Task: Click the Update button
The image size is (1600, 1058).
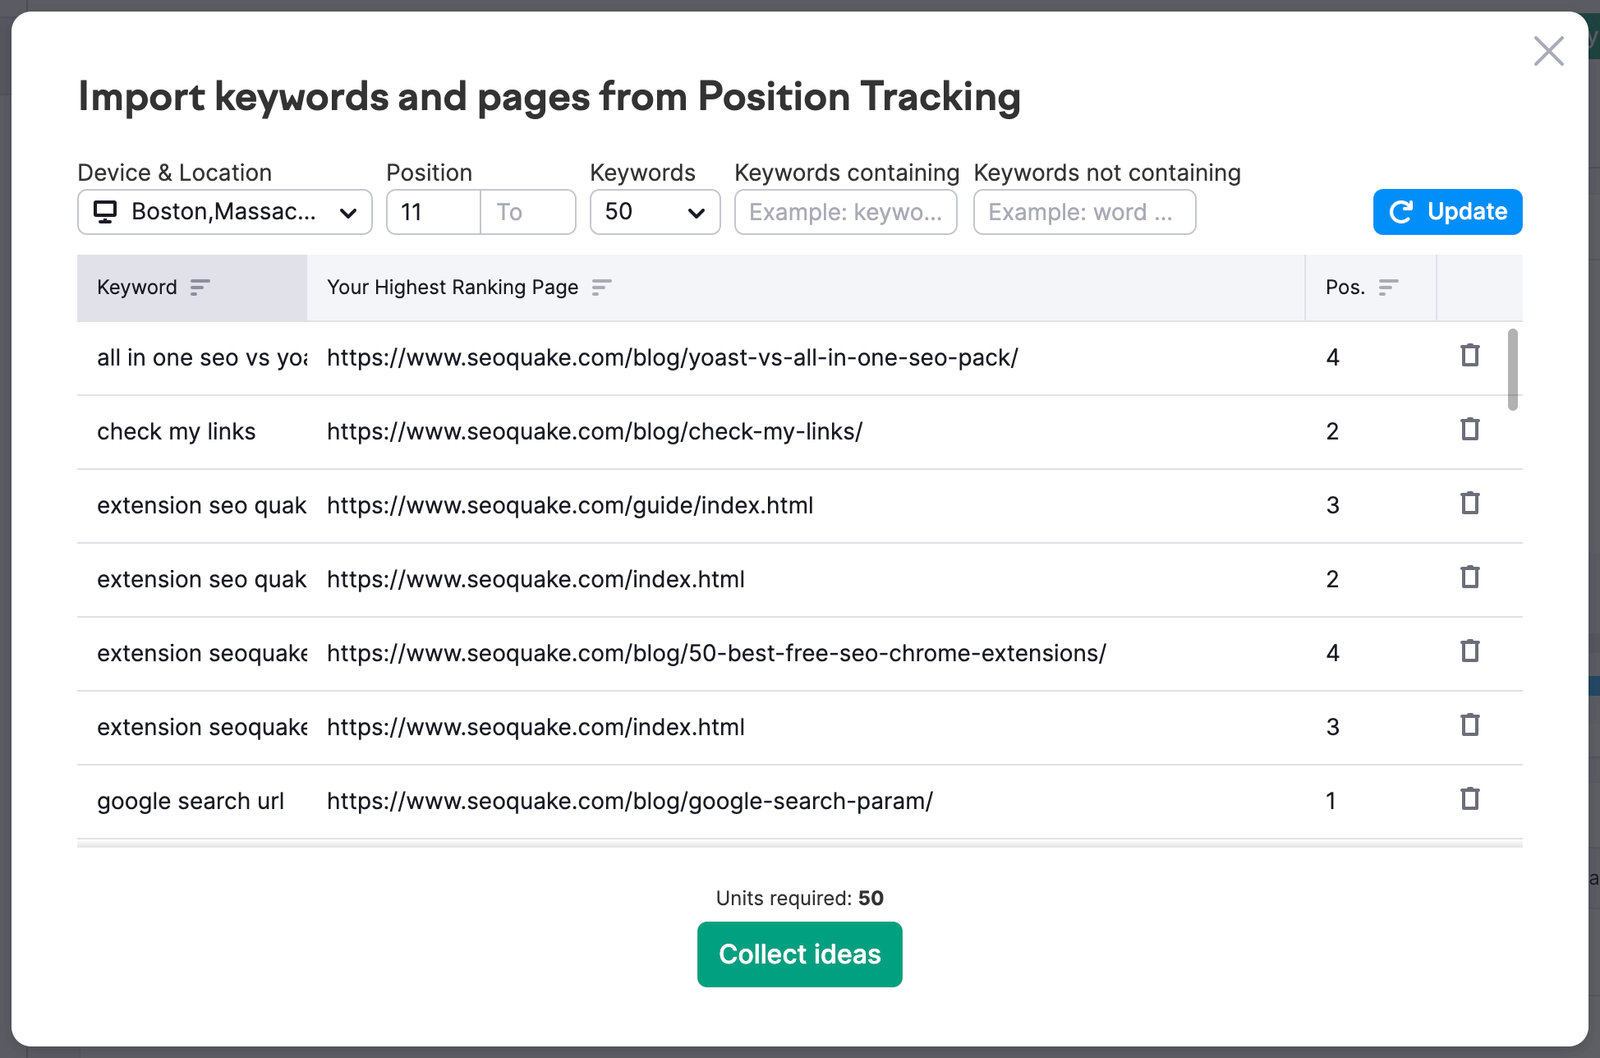Action: click(x=1447, y=212)
